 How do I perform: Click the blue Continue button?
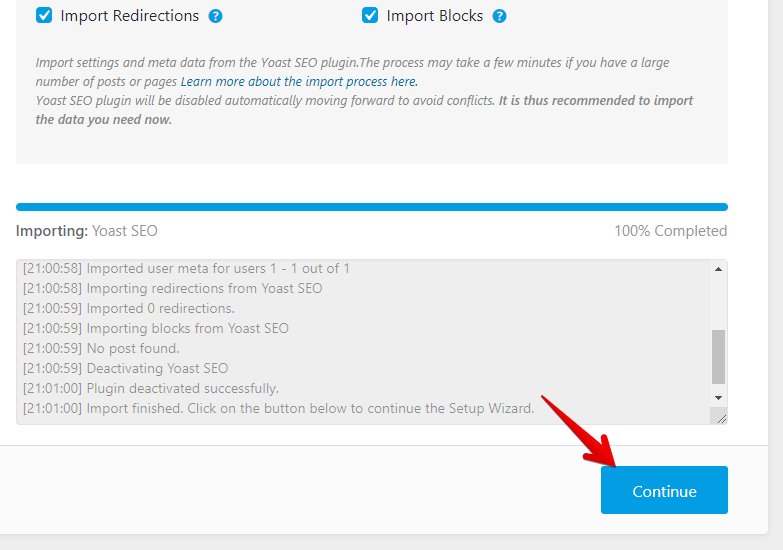(664, 490)
